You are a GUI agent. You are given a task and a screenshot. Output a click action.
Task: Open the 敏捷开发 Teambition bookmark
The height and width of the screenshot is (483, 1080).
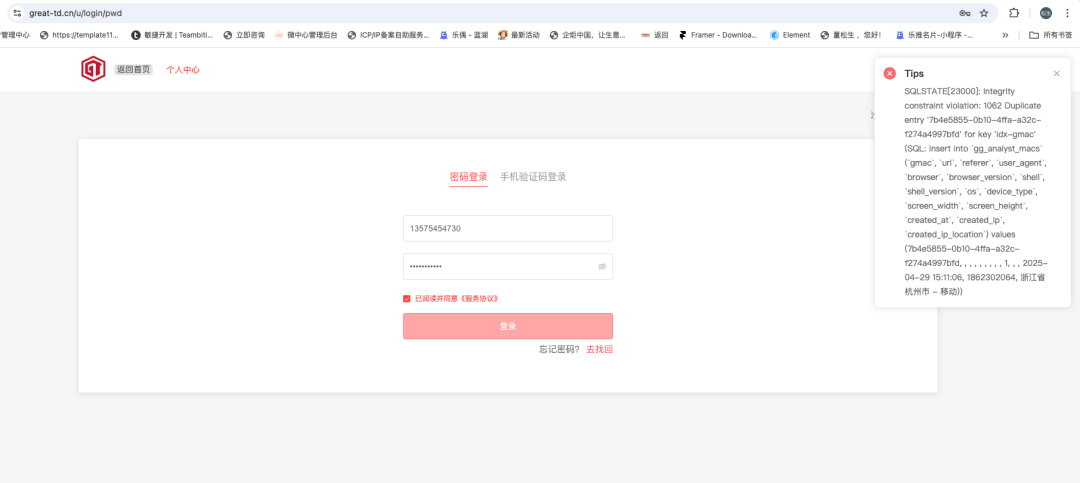(172, 34)
